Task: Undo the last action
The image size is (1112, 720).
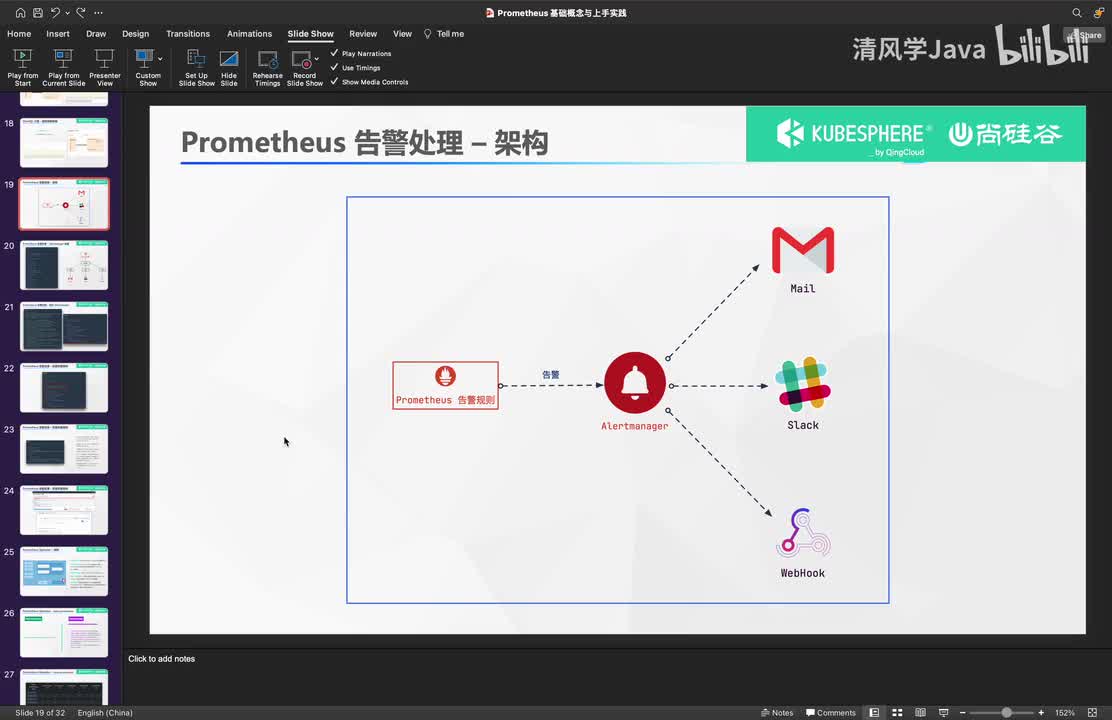Action: (x=55, y=13)
